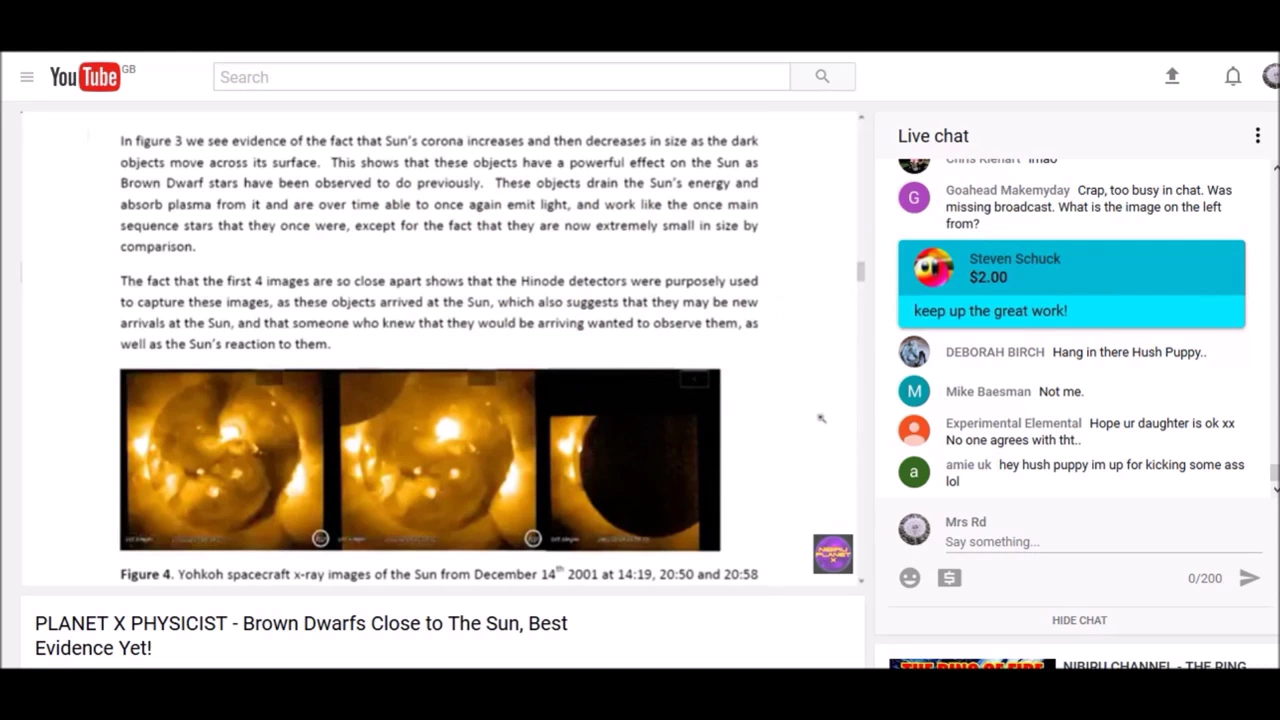Click the video title 'PLANET X PHYSICIST'
The width and height of the screenshot is (1280, 720).
(x=301, y=635)
